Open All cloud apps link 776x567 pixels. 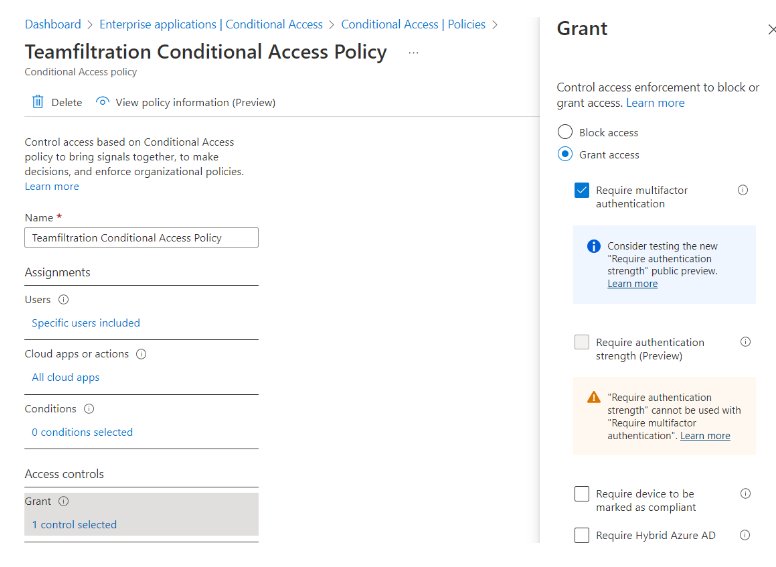(66, 378)
